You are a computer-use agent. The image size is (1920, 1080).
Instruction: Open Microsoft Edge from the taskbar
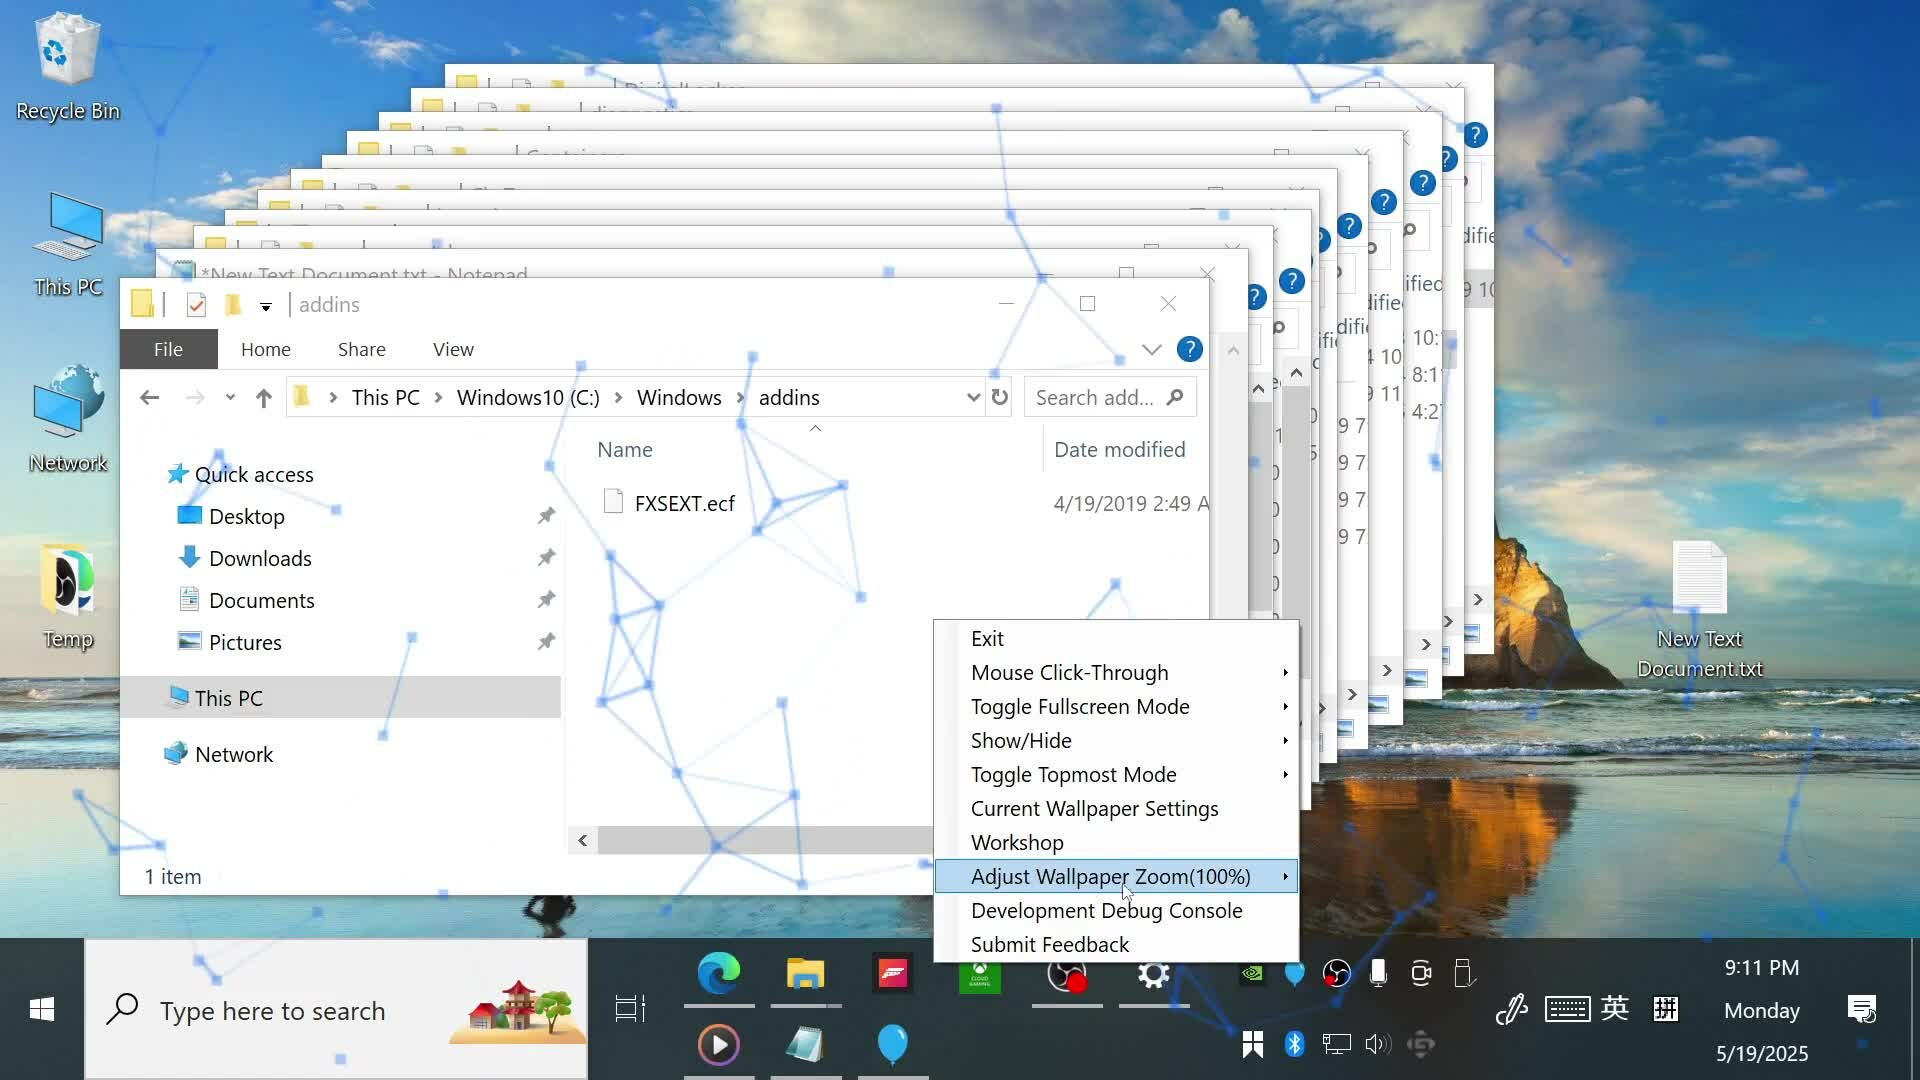(x=718, y=973)
